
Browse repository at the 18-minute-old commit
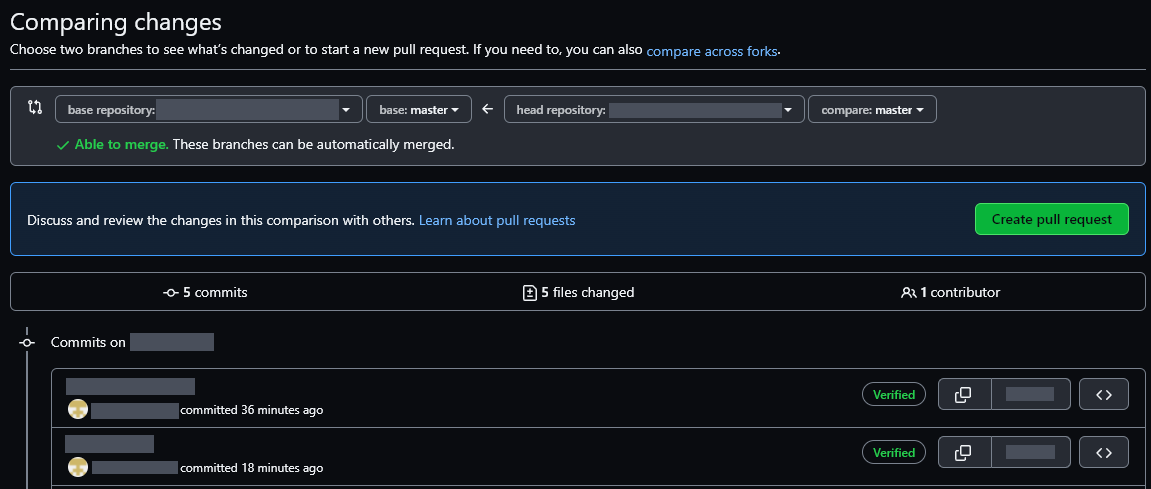pos(1104,453)
